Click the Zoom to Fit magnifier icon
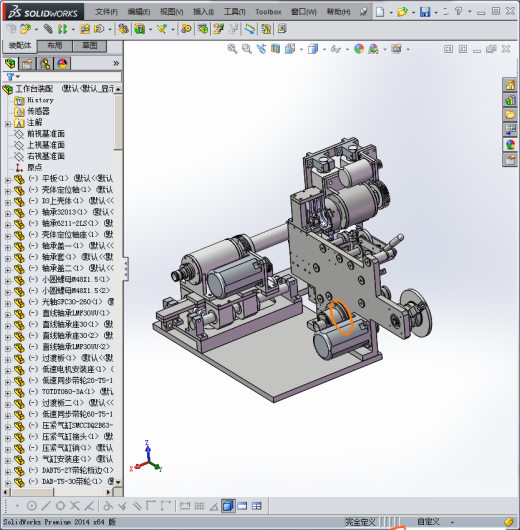The width and height of the screenshot is (520, 530). (x=232, y=49)
